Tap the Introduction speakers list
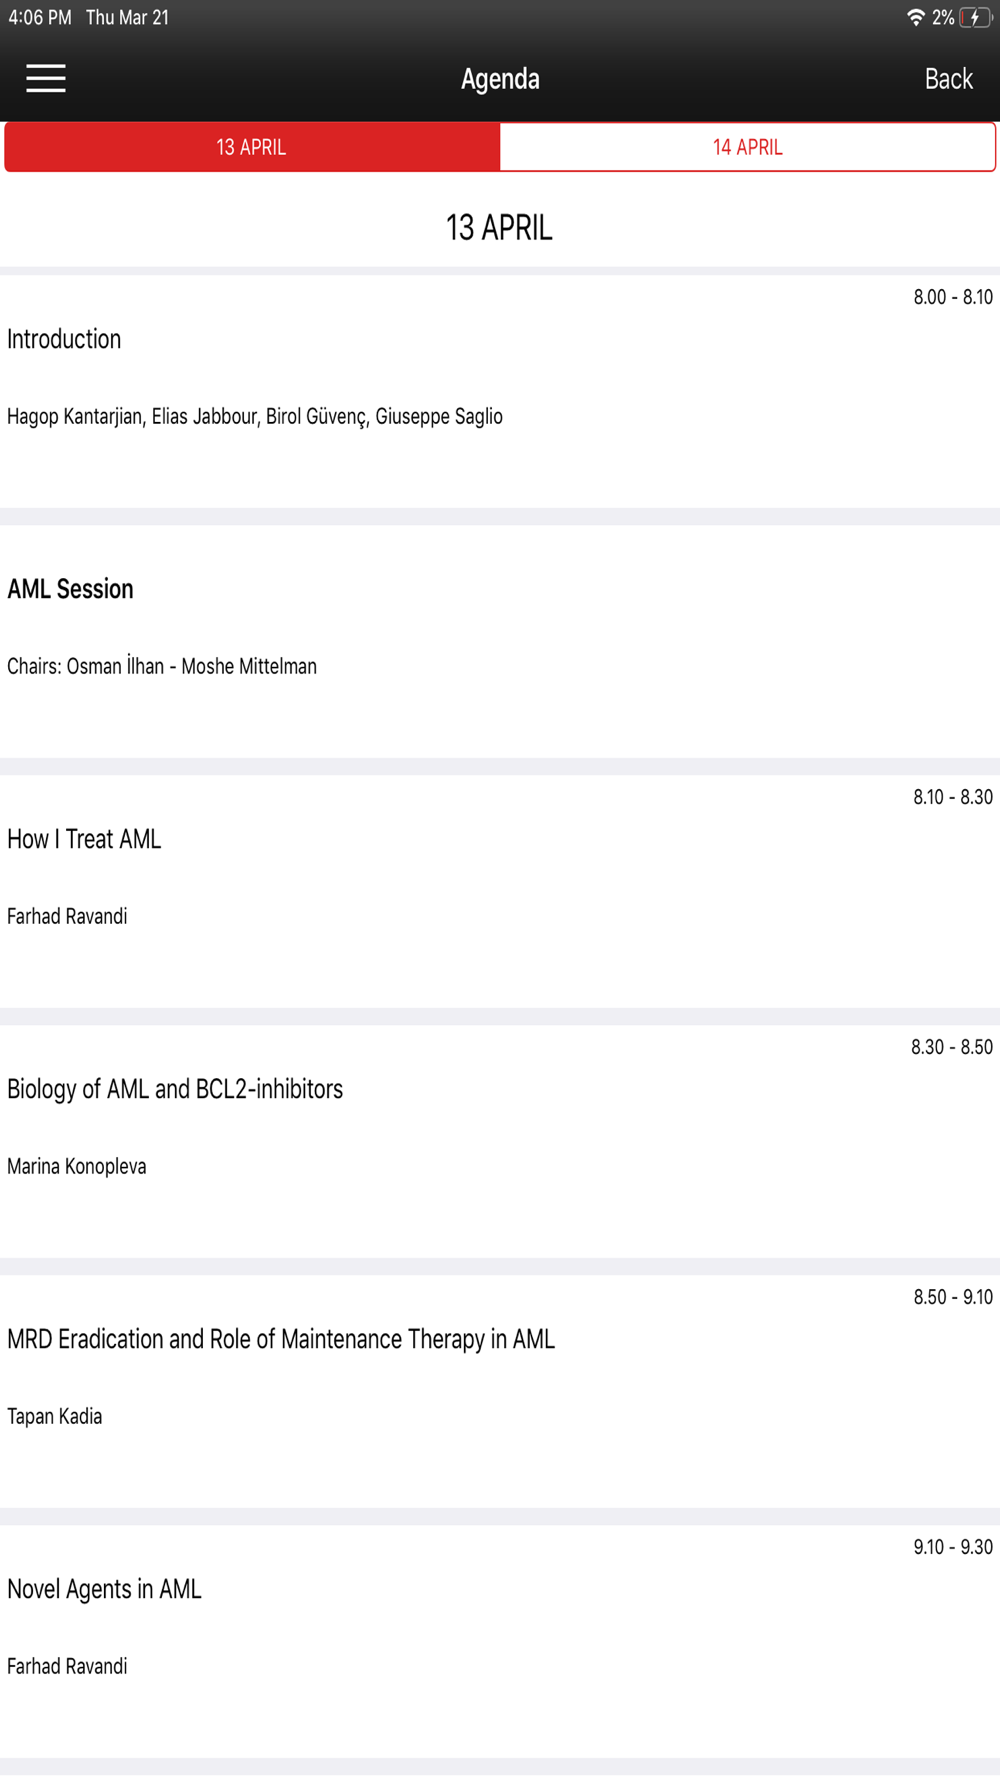 point(255,416)
